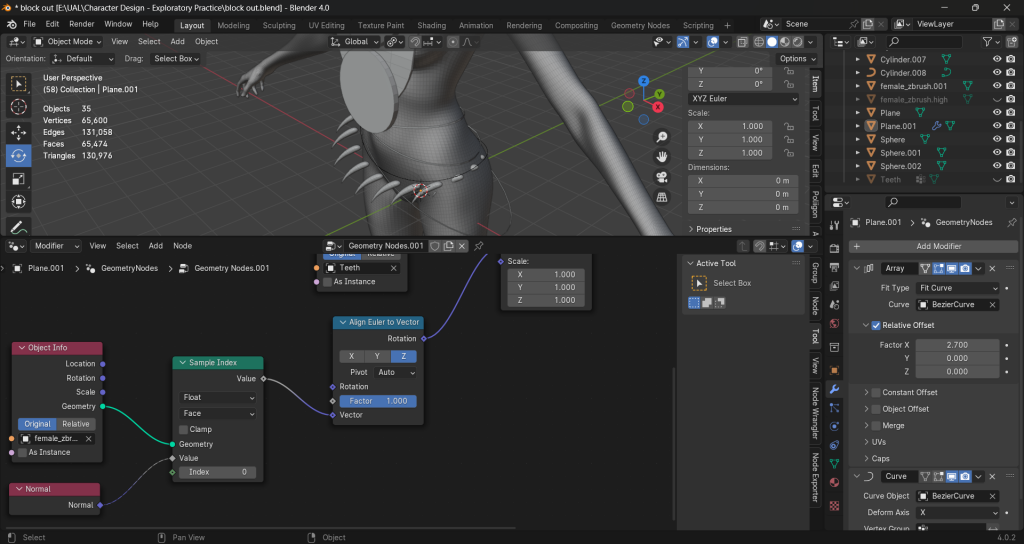Switch to the Shading workspace tab
The image size is (1024, 544).
[x=432, y=25]
